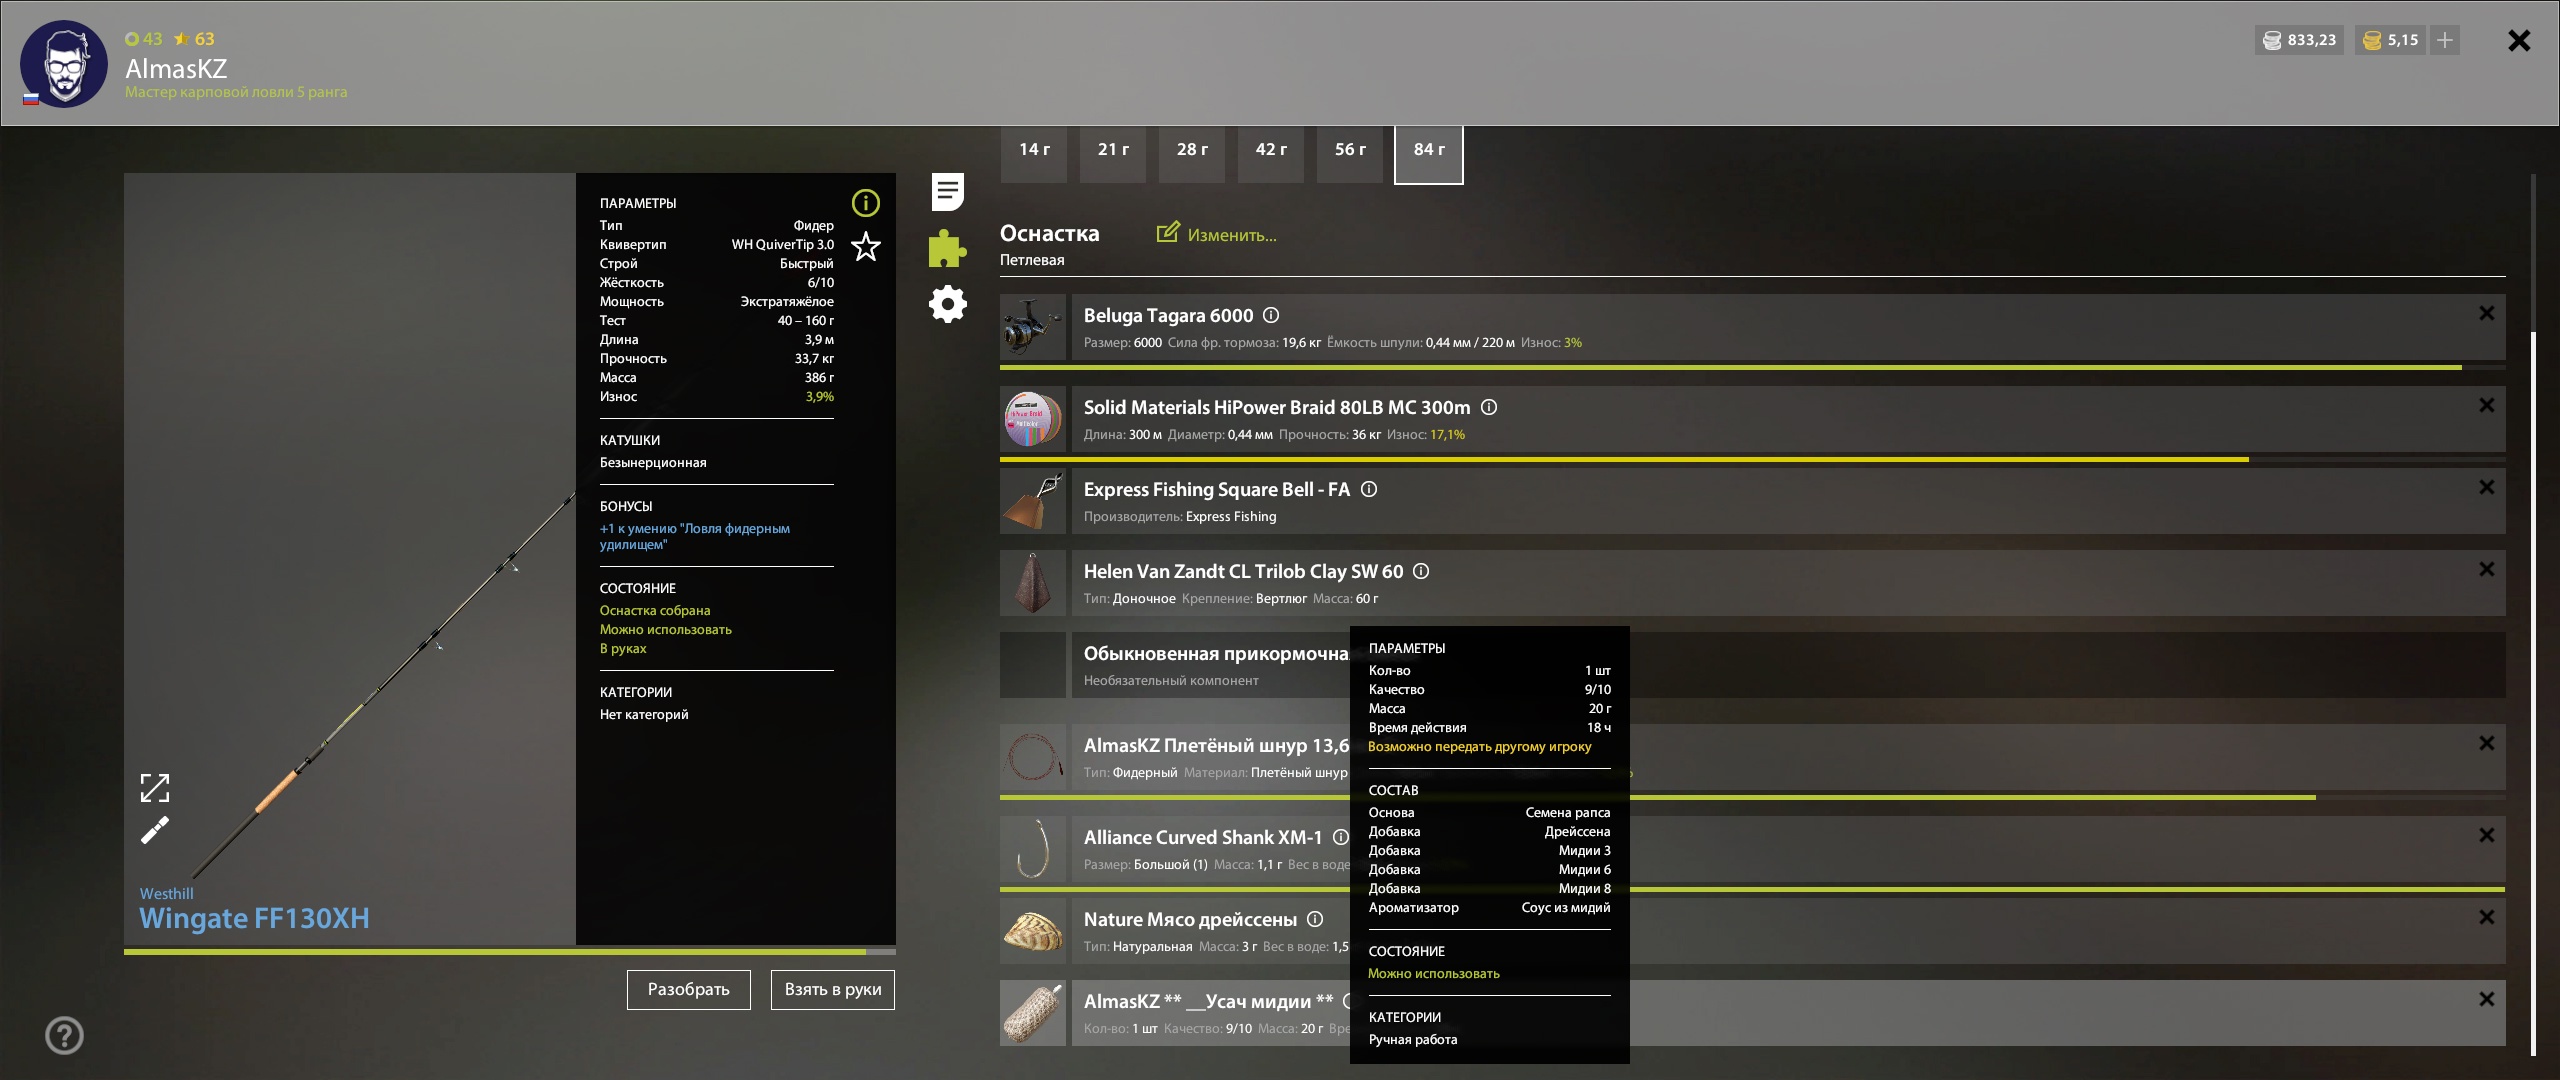Click the Square Bell thumbnail image
Screen dimensions: 2560x1080
(1033, 501)
